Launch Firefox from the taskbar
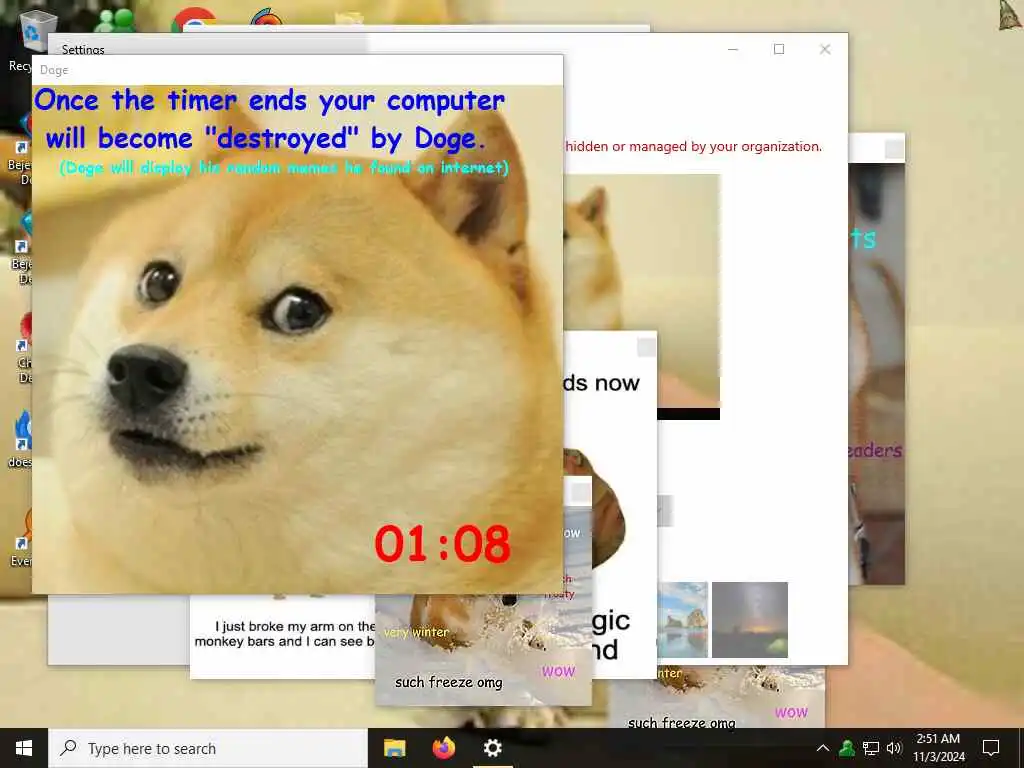 point(444,748)
